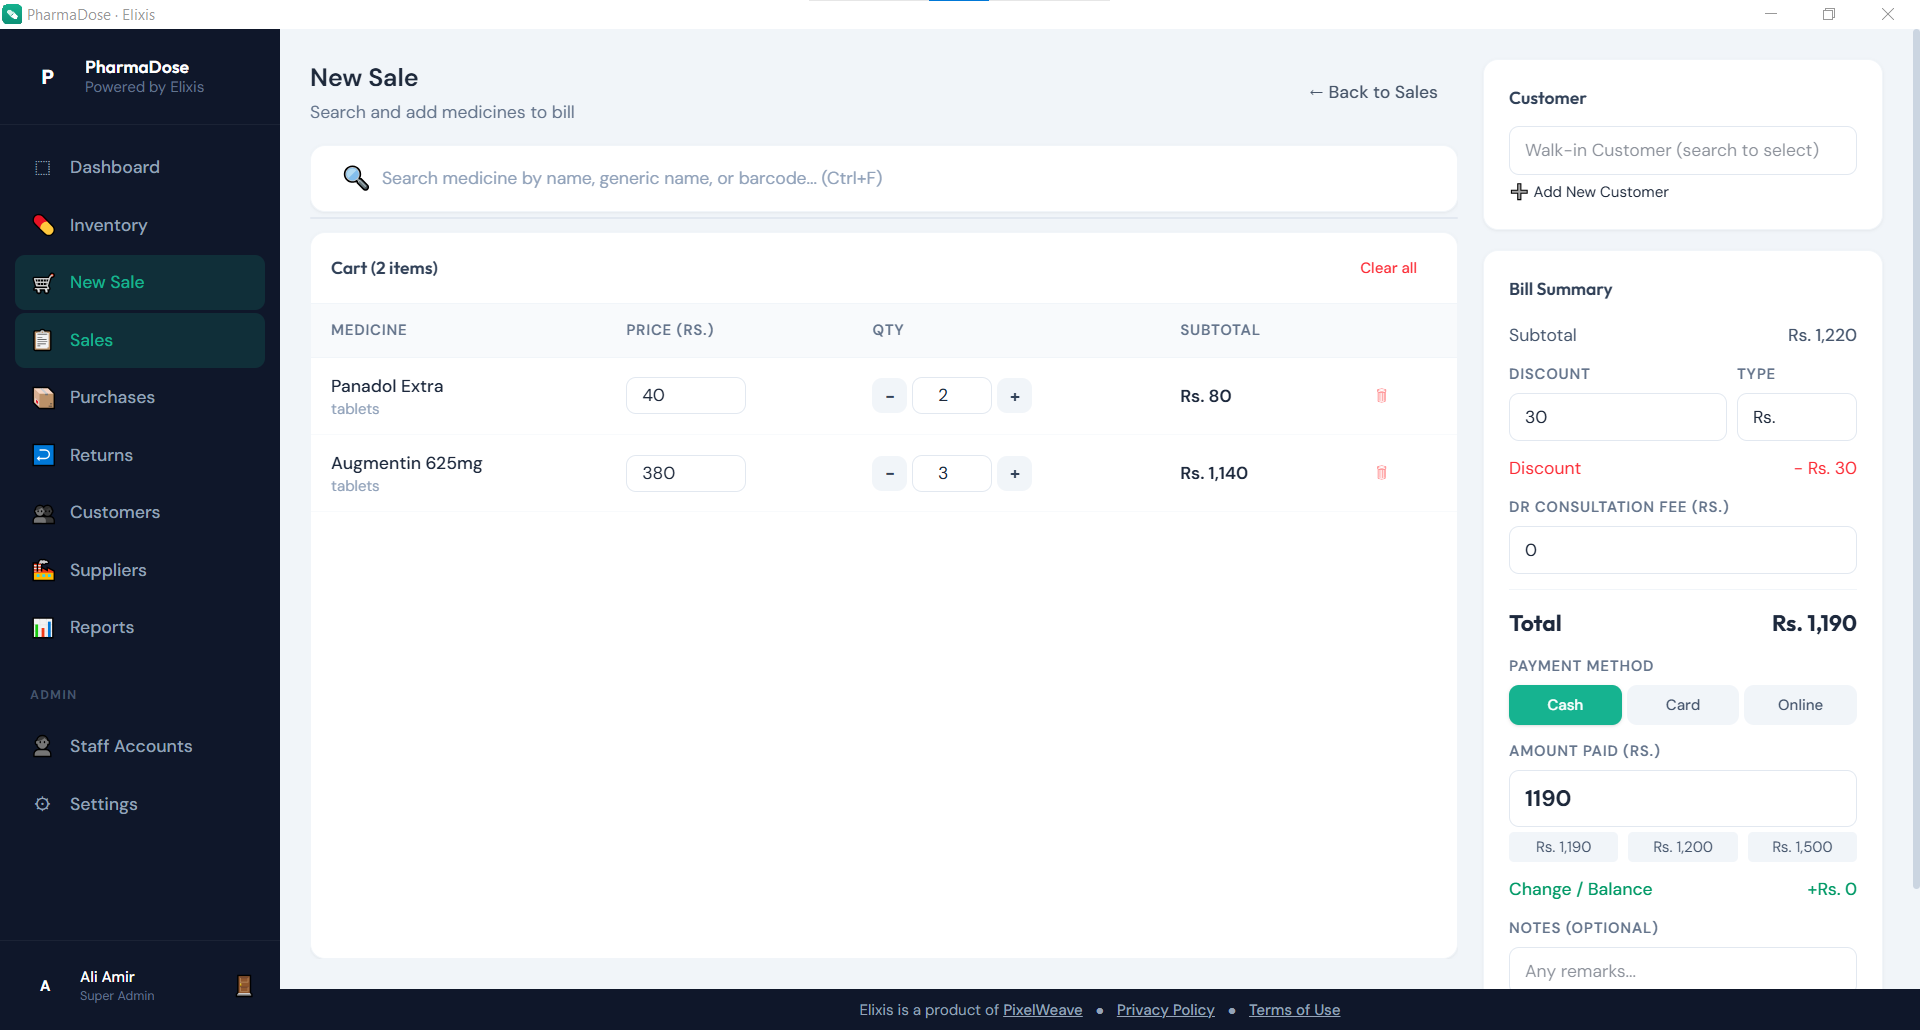Choose the Rs. 1,500 quick amount
Viewport: 1920px width, 1030px height.
click(x=1802, y=847)
